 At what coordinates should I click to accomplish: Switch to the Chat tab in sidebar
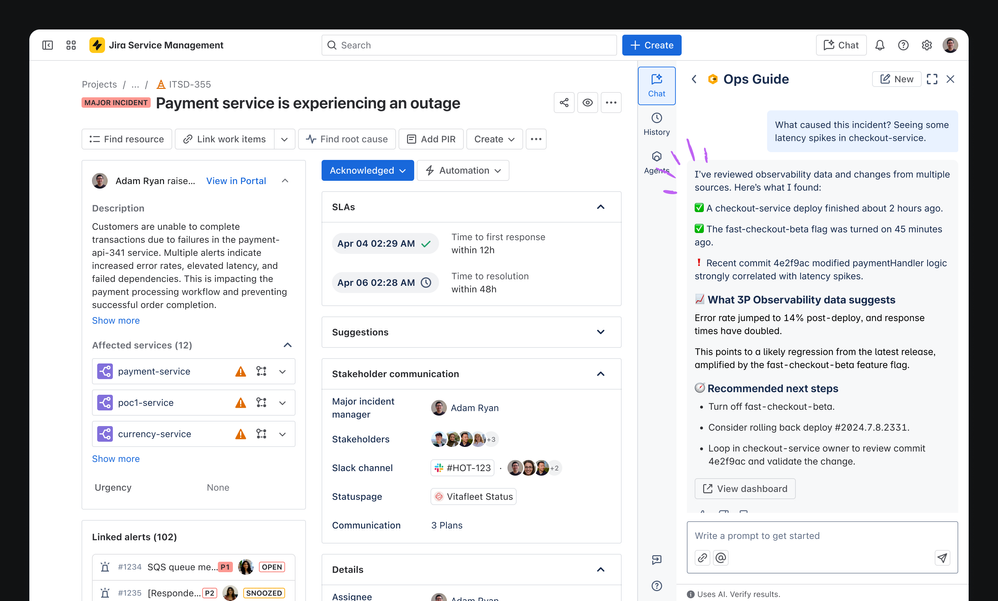[656, 85]
